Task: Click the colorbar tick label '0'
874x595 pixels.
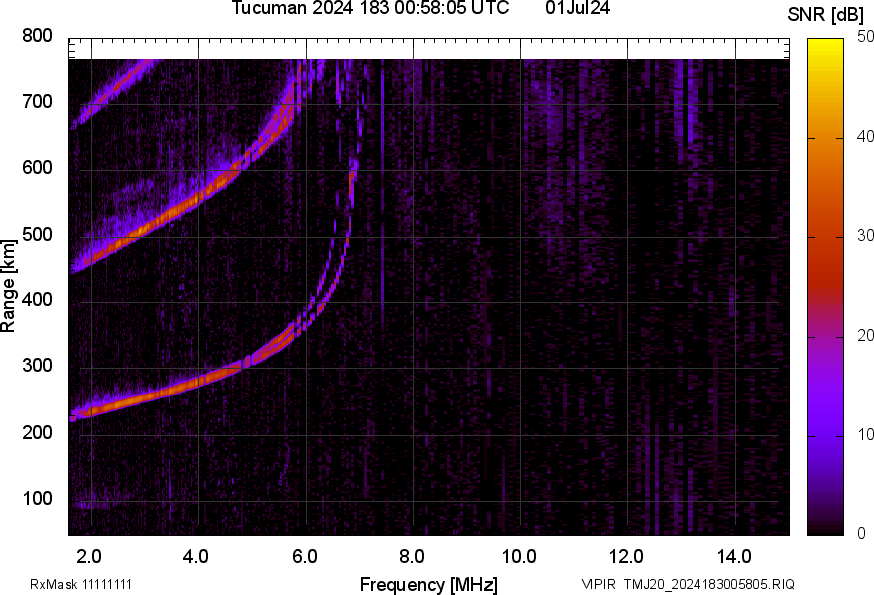Action: click(862, 534)
